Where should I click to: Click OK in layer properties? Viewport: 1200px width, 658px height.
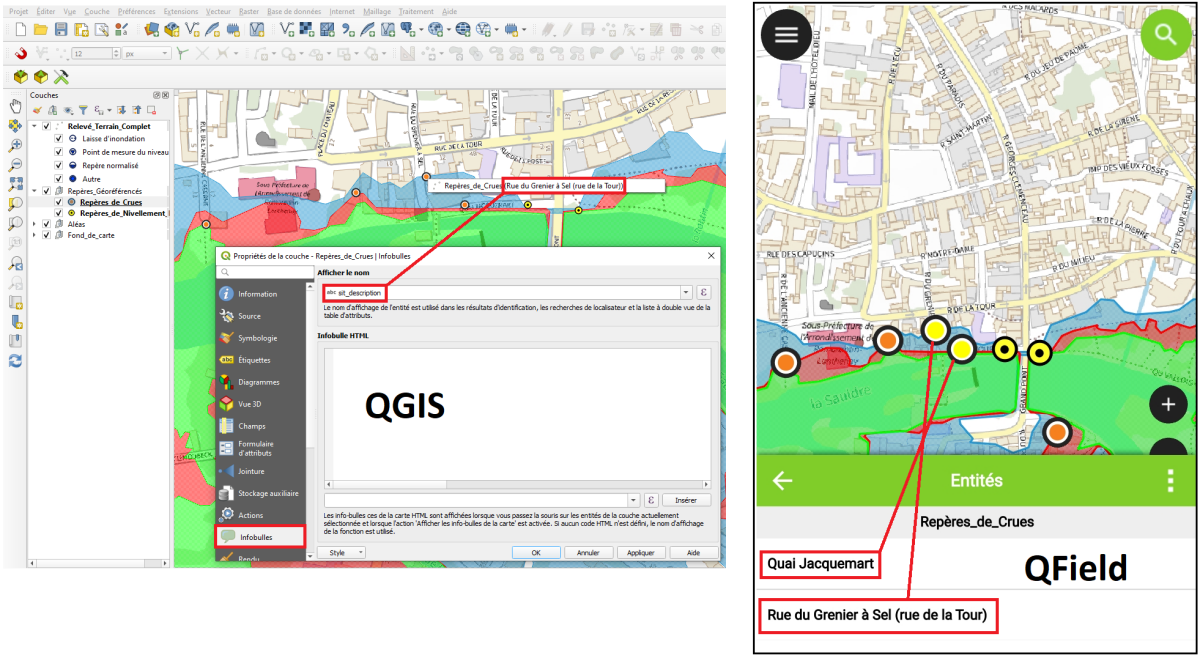tap(536, 552)
